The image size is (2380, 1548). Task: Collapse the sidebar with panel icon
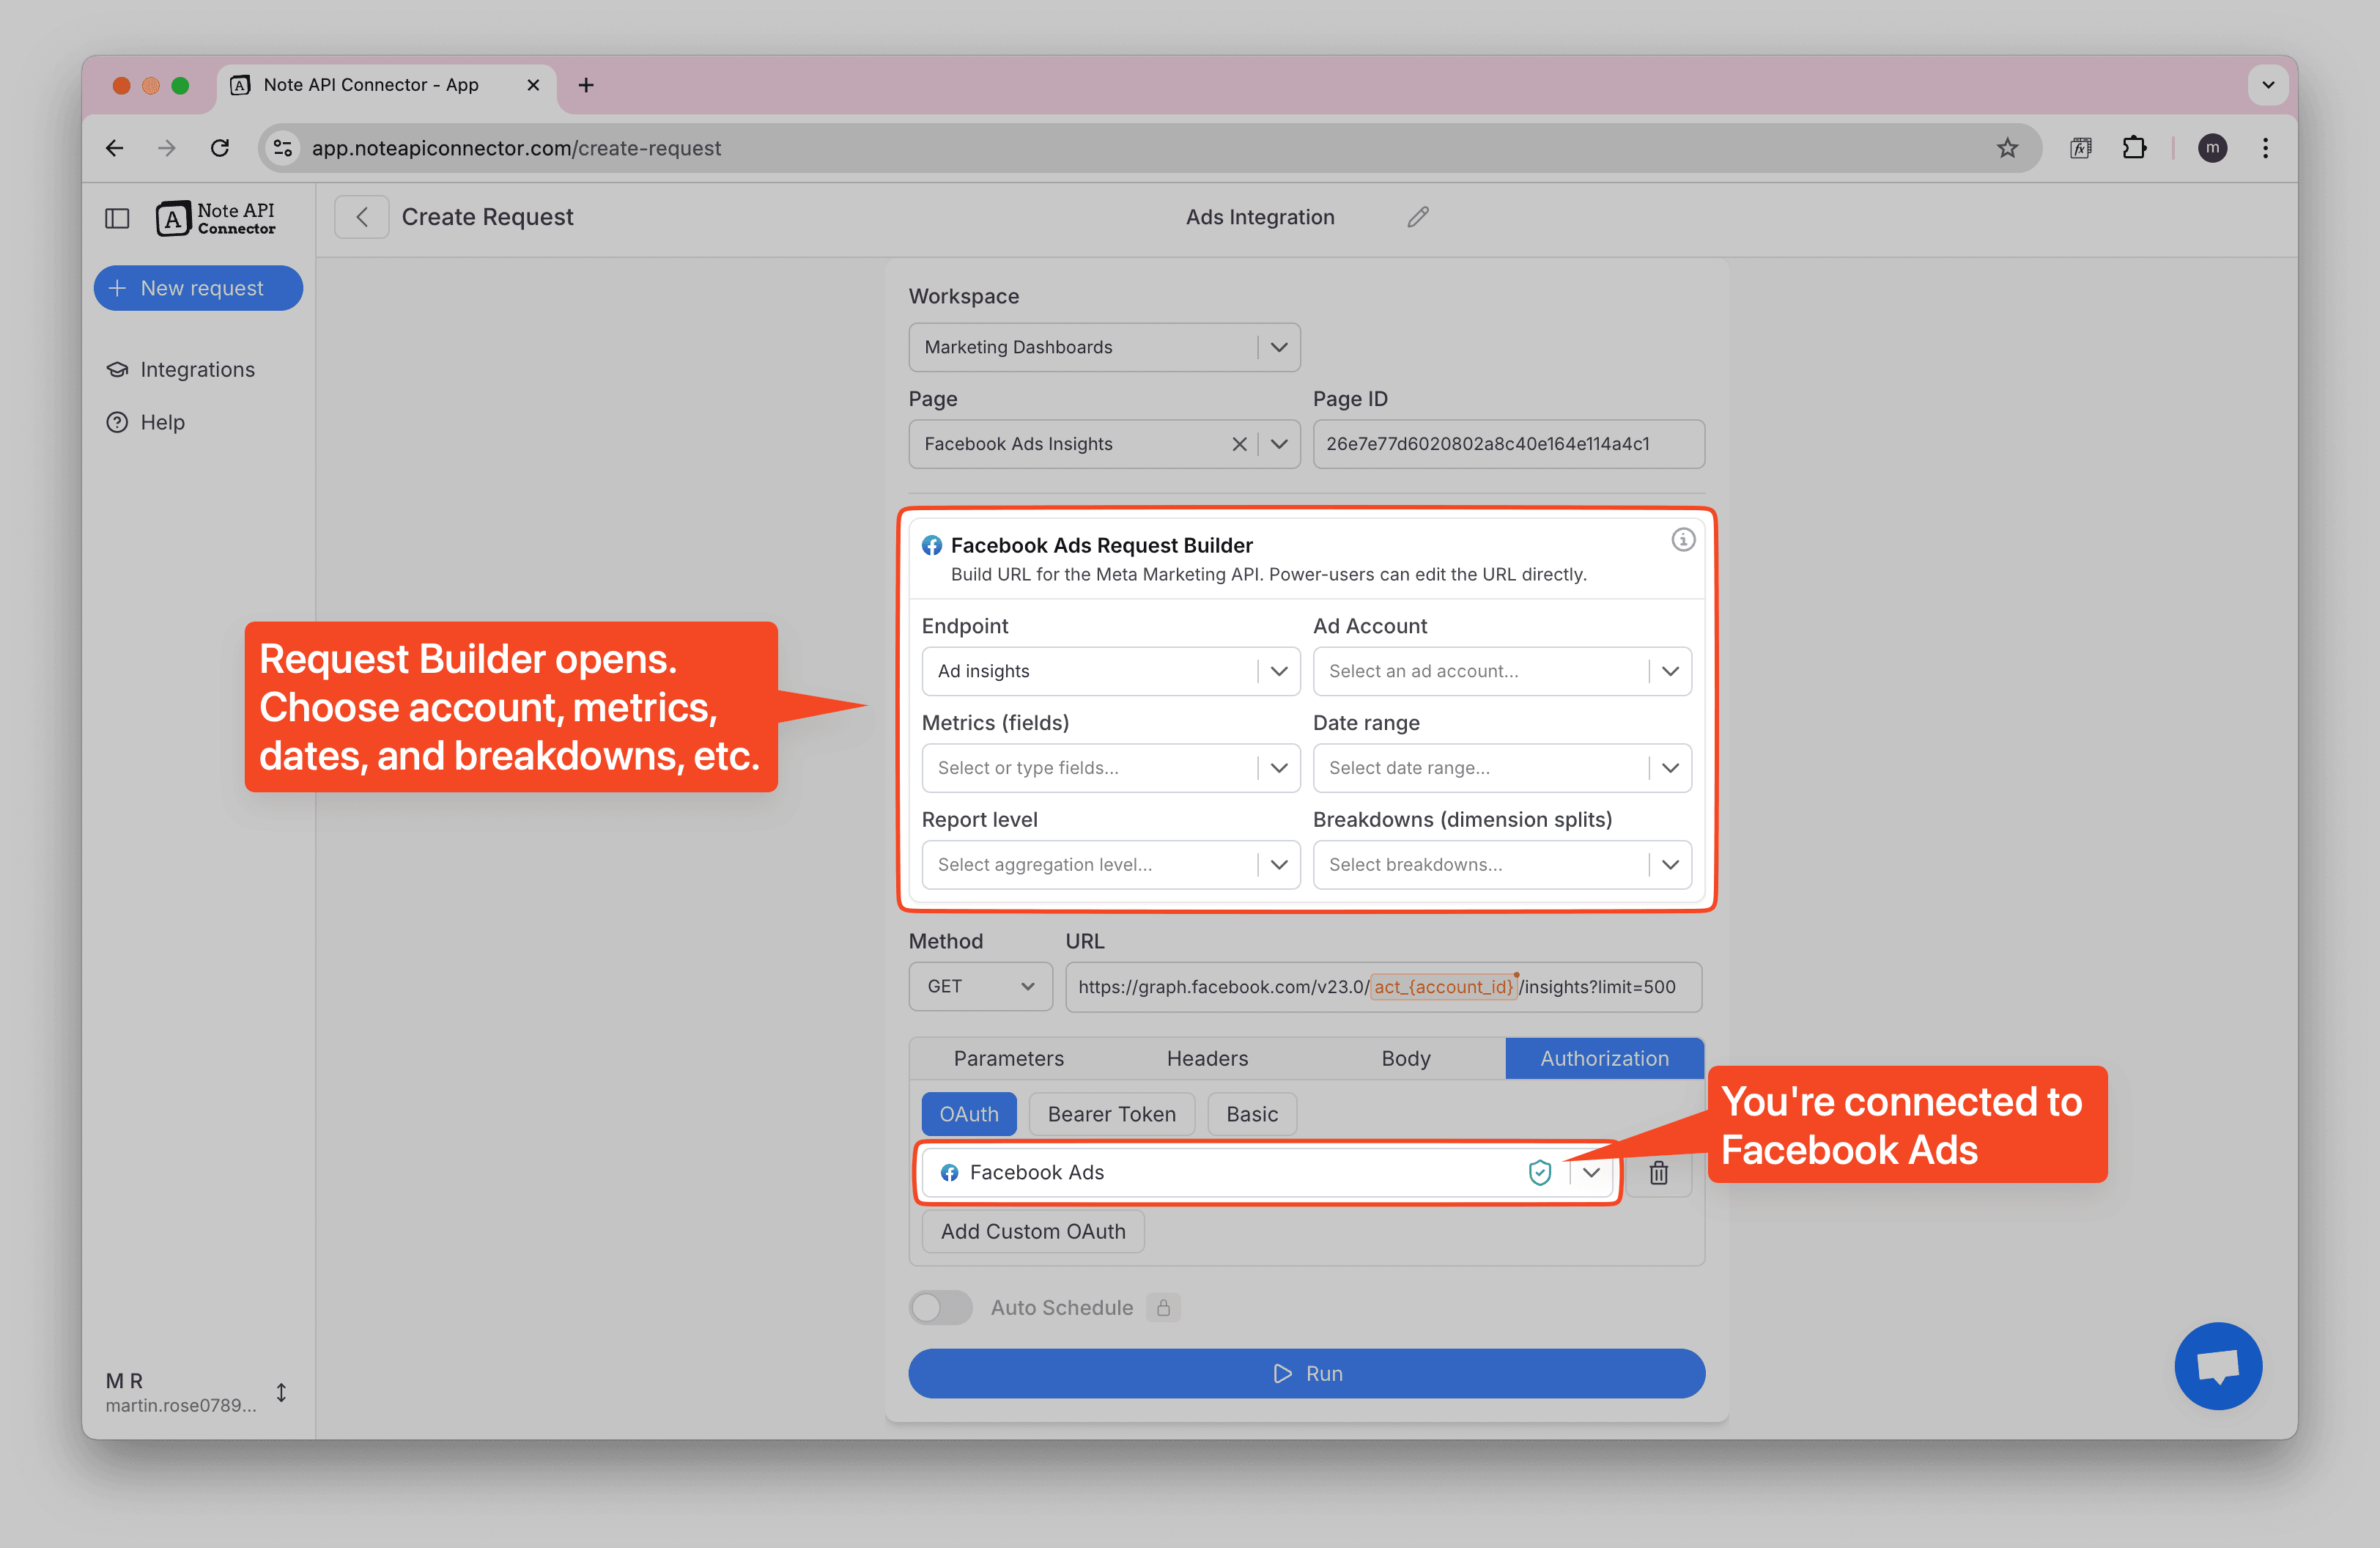[117, 218]
